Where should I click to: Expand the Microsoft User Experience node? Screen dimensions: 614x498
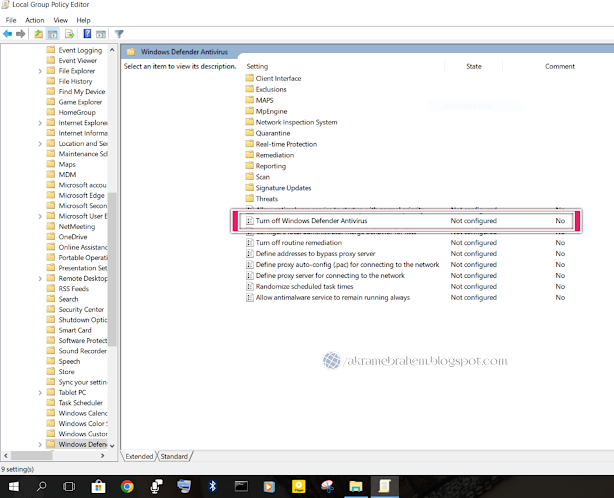click(40, 216)
